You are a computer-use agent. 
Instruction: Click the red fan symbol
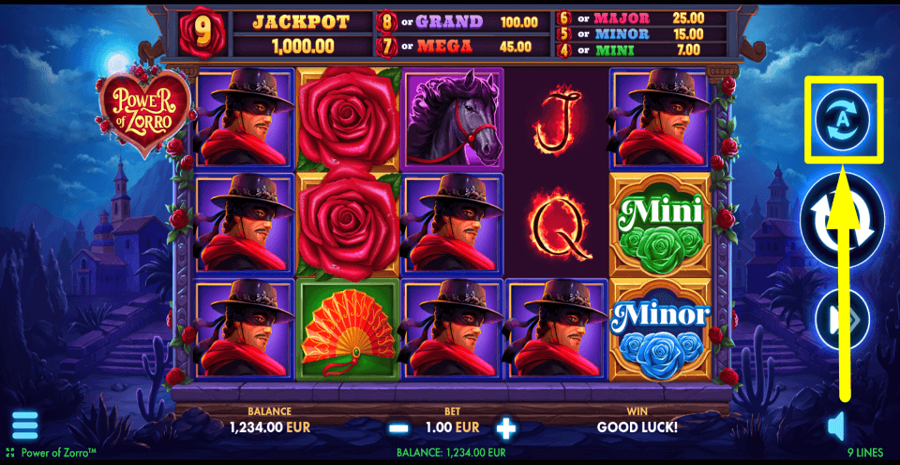point(348,330)
